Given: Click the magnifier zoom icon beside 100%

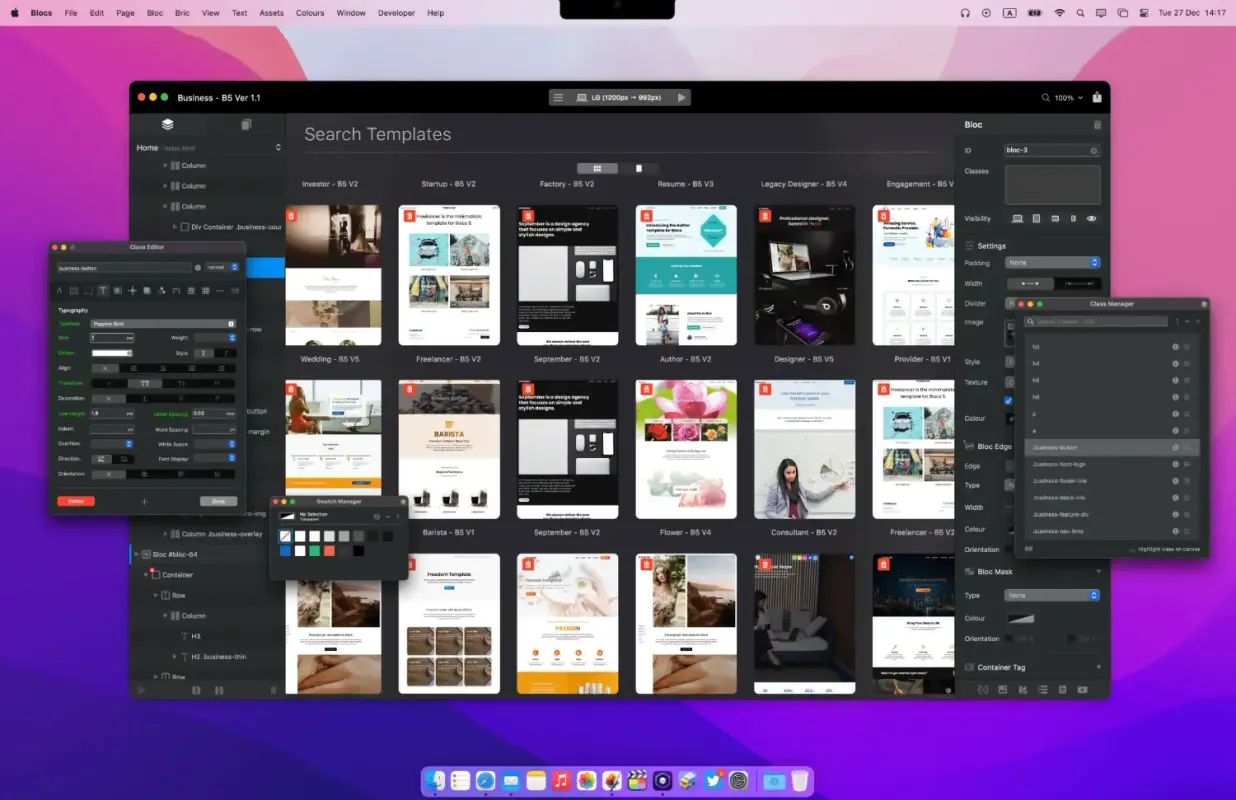Looking at the screenshot, I should coord(1046,98).
